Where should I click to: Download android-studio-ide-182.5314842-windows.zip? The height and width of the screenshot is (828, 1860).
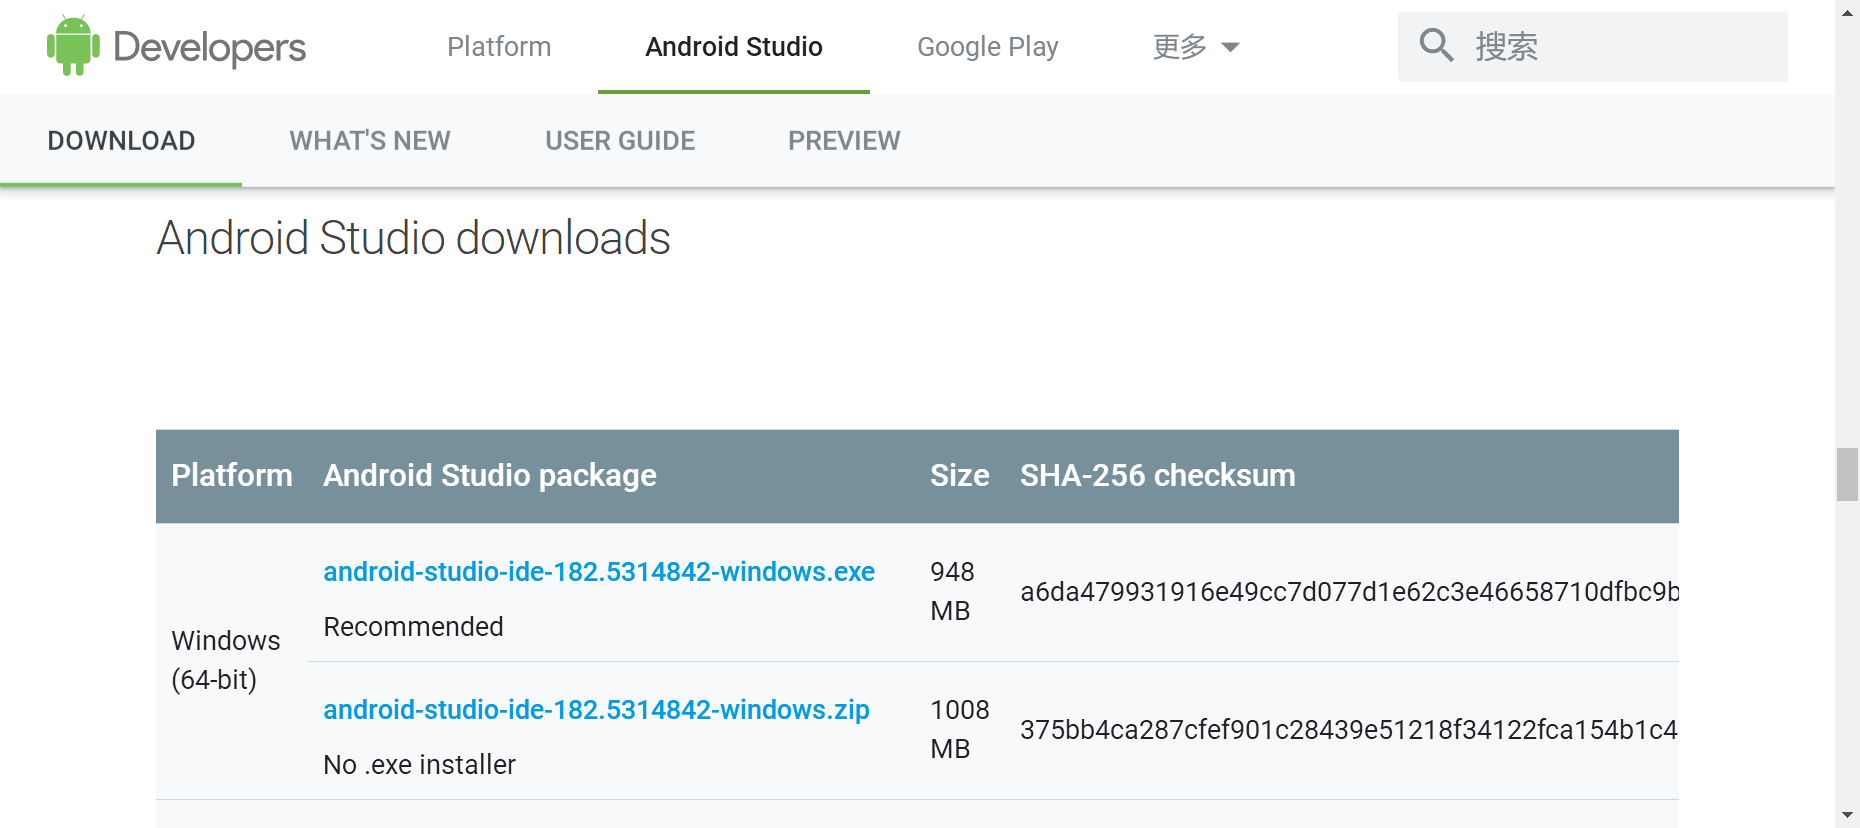click(596, 710)
